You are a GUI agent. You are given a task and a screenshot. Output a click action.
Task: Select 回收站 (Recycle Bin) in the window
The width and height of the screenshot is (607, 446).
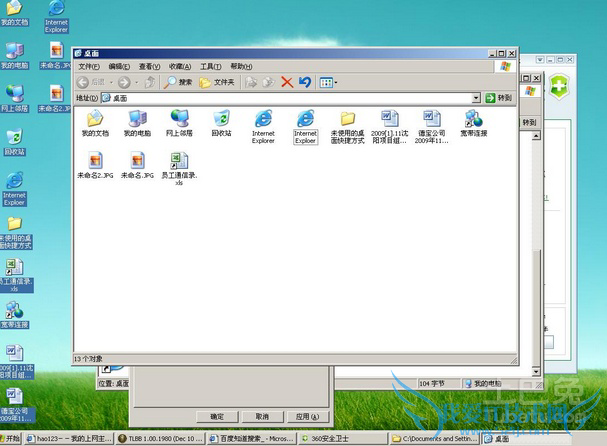(221, 123)
